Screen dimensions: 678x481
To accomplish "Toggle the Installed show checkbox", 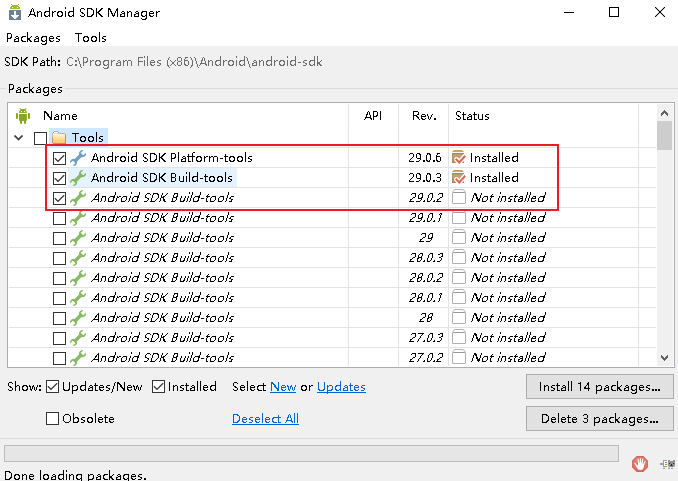I will (158, 387).
